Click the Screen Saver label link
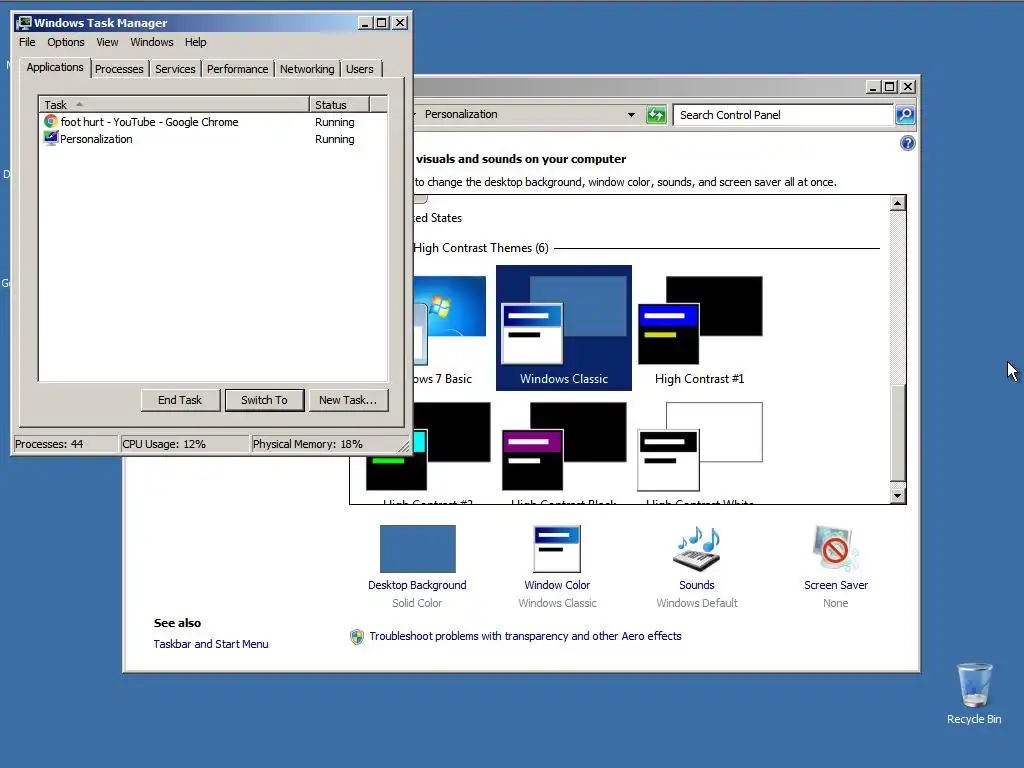 point(836,585)
